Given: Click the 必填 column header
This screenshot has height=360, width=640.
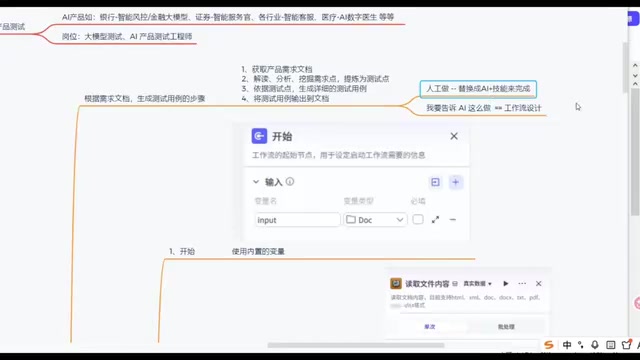Looking at the screenshot, I should pyautogui.click(x=418, y=201).
